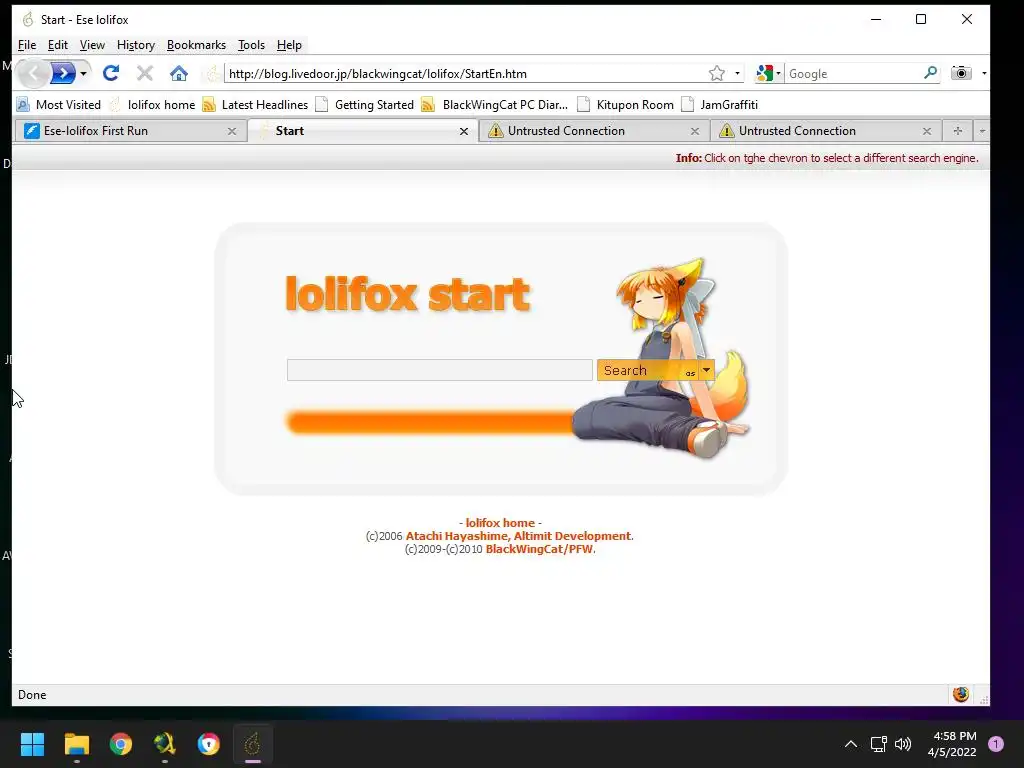Open the Help menu
Screen dimensions: 1024x768
(289, 45)
